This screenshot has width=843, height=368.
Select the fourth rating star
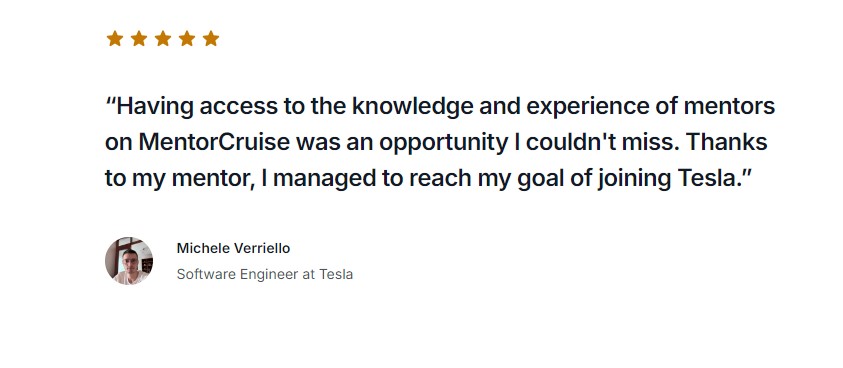pos(187,38)
